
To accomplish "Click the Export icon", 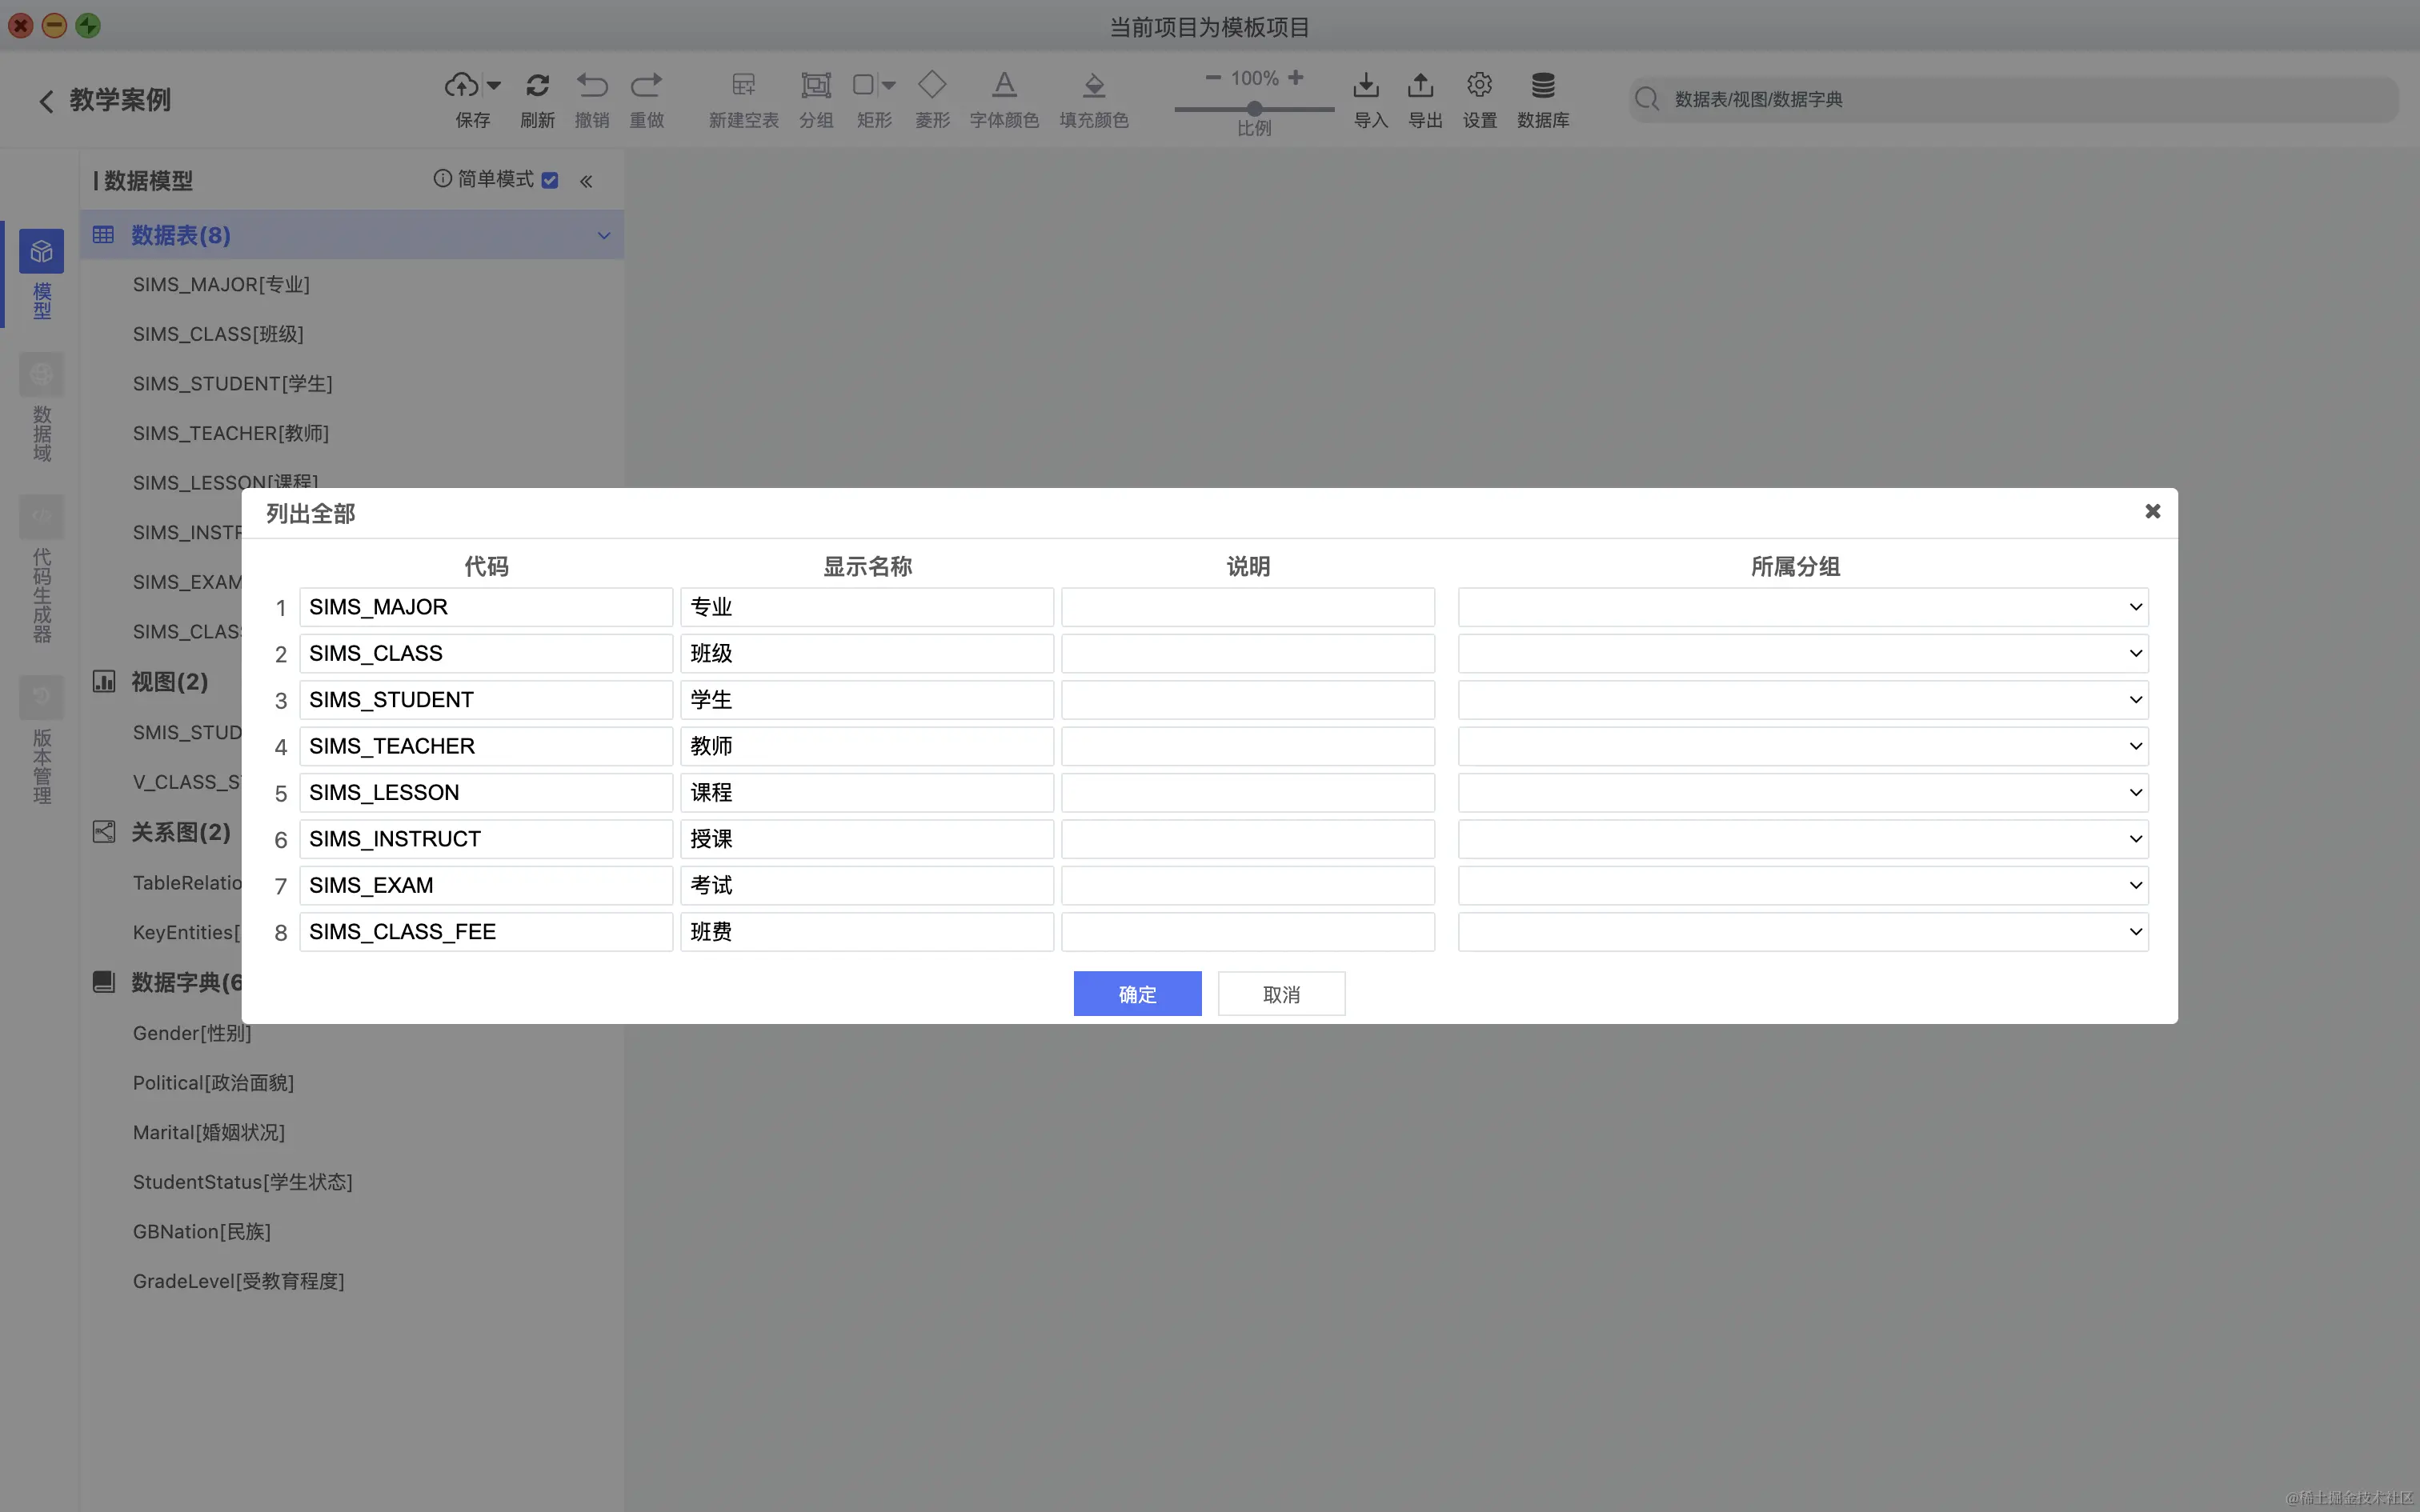I will pyautogui.click(x=1421, y=85).
